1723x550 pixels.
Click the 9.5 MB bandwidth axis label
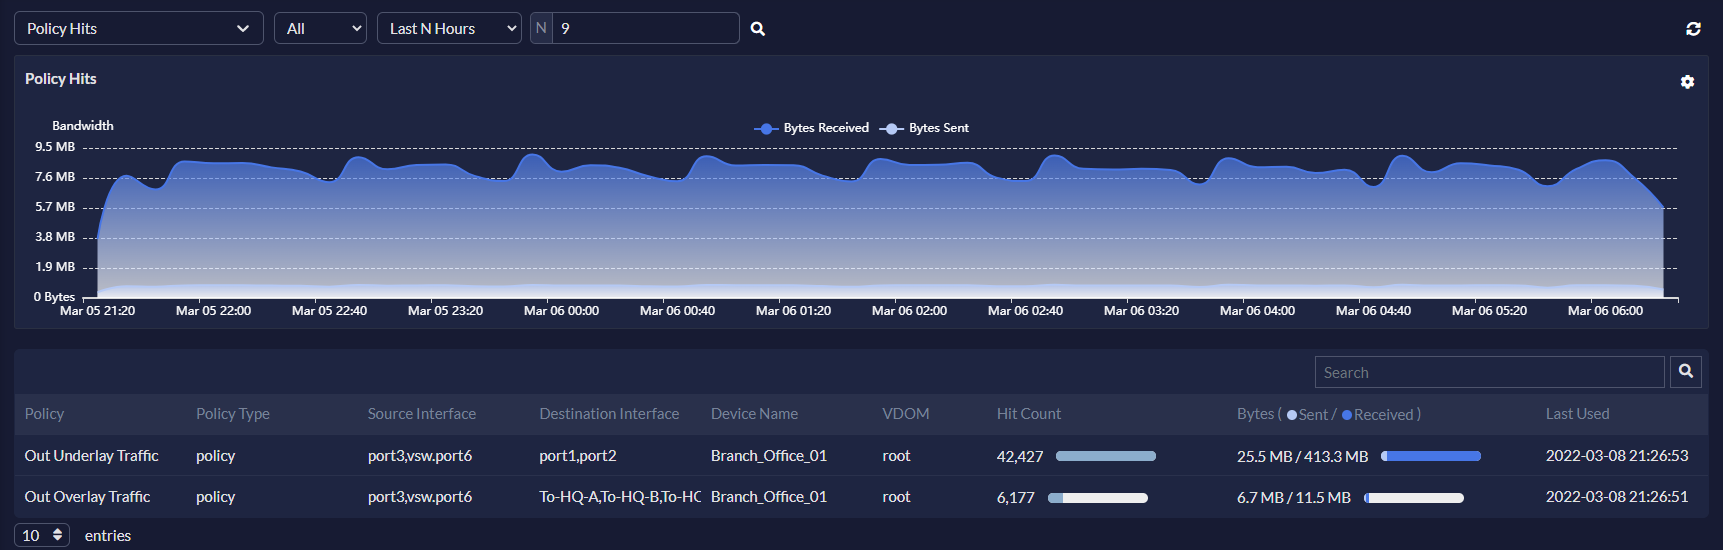tap(55, 147)
